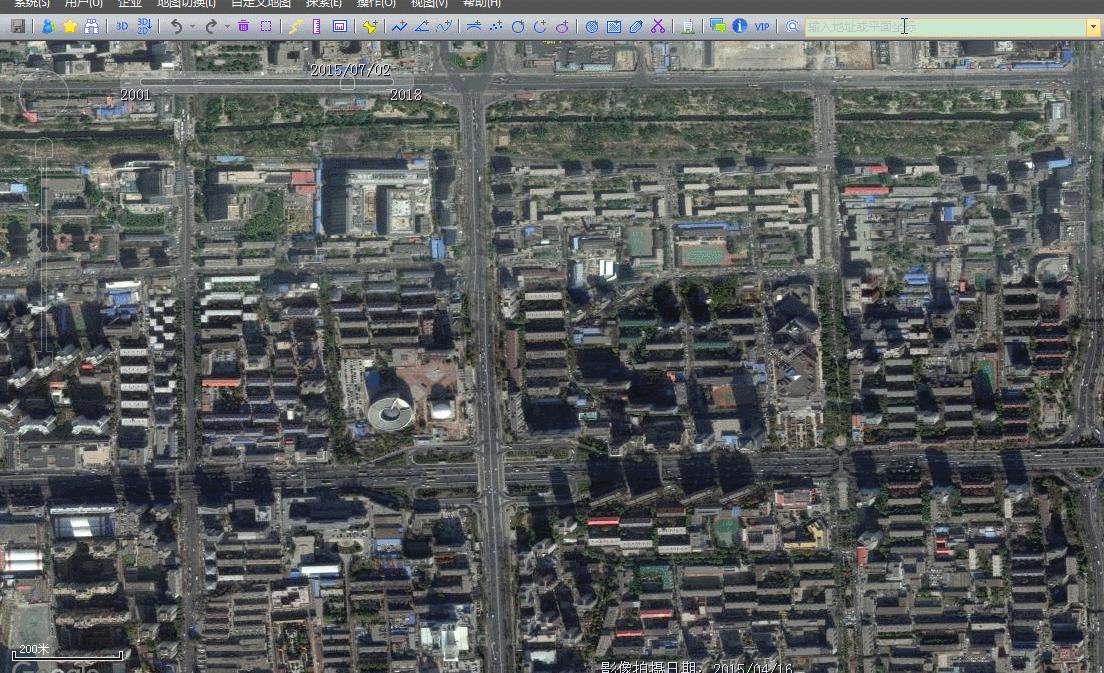Select the filled polygon pencil tool
This screenshot has width=1104, height=673.
(x=636, y=27)
